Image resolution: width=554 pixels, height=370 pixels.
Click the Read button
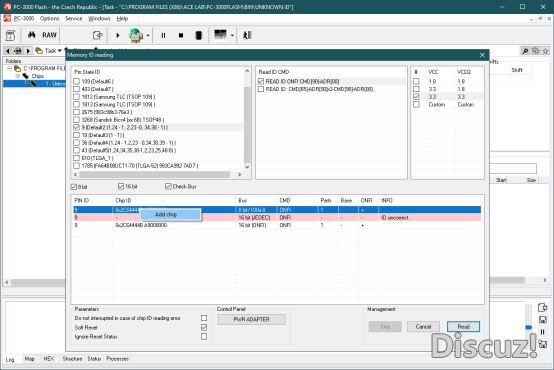pos(463,327)
